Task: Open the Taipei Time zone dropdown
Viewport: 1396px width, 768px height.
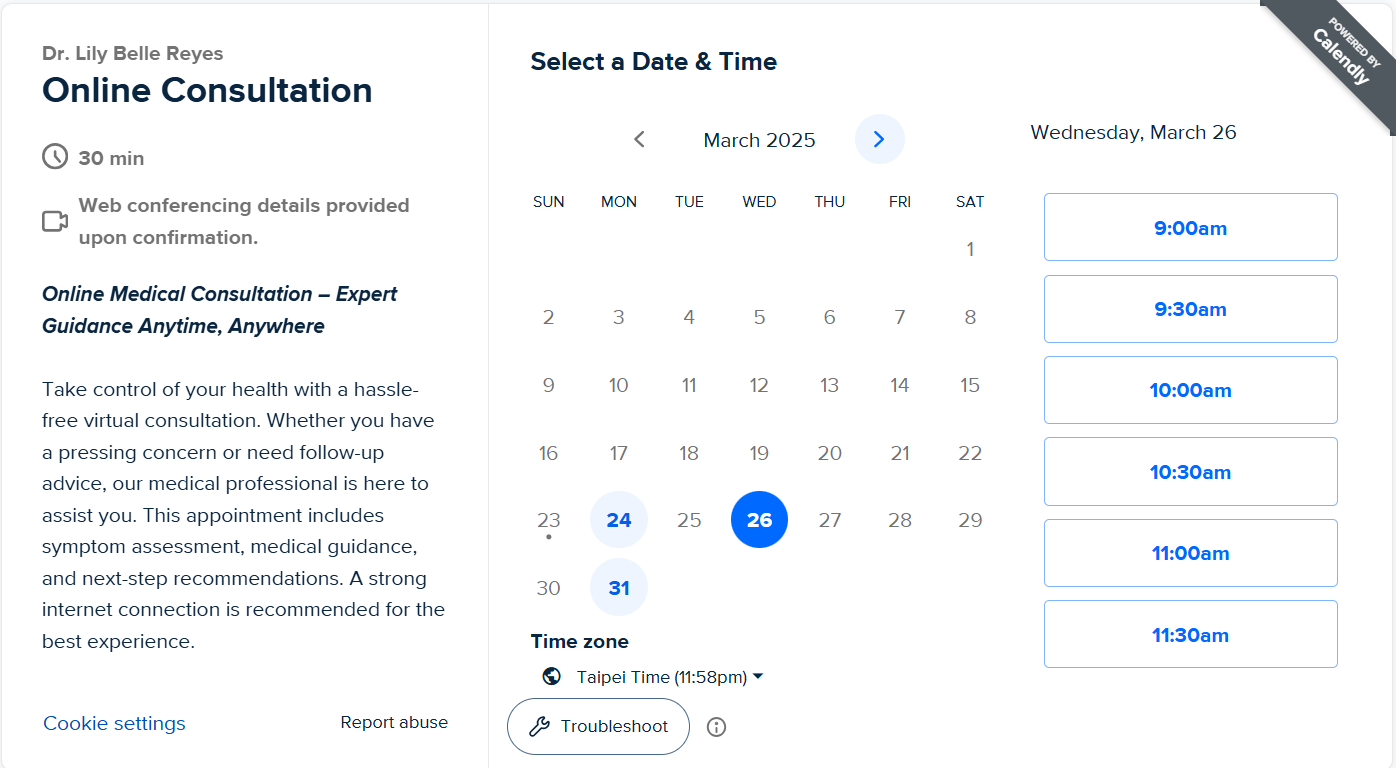Action: 669,677
